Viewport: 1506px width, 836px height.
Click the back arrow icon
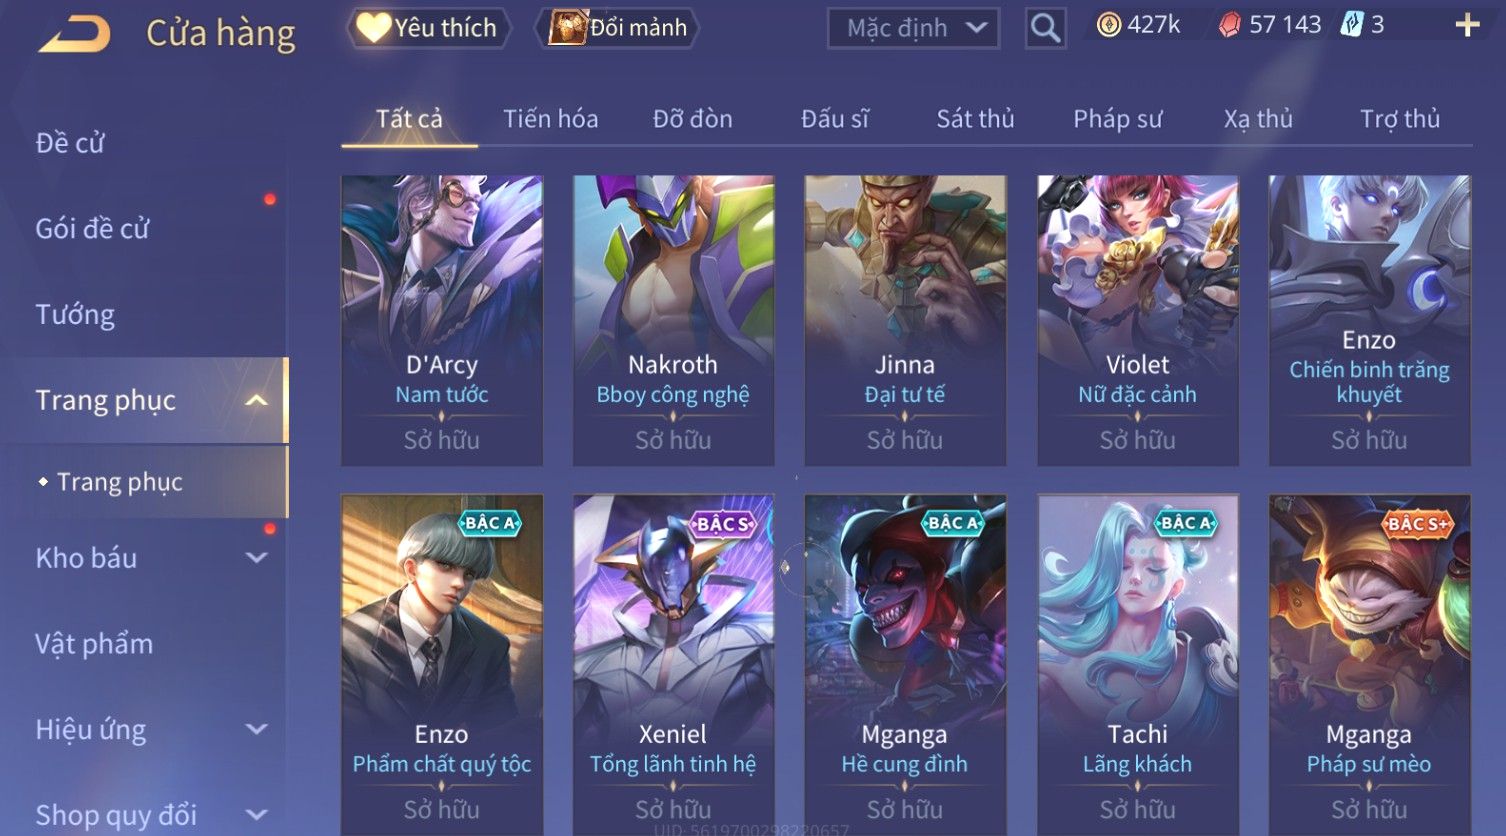click(75, 33)
